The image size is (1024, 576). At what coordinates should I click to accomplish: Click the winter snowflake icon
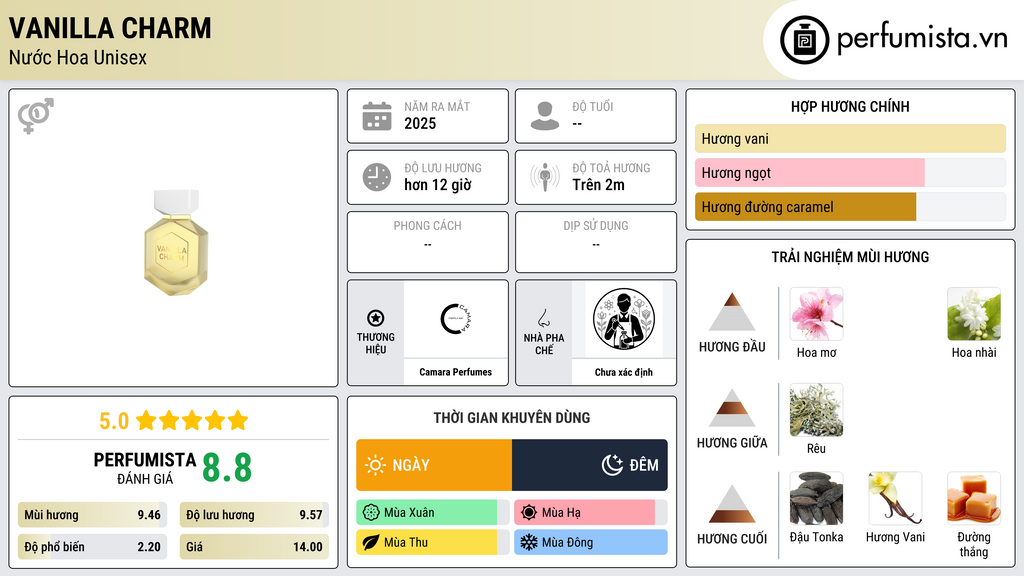click(529, 542)
